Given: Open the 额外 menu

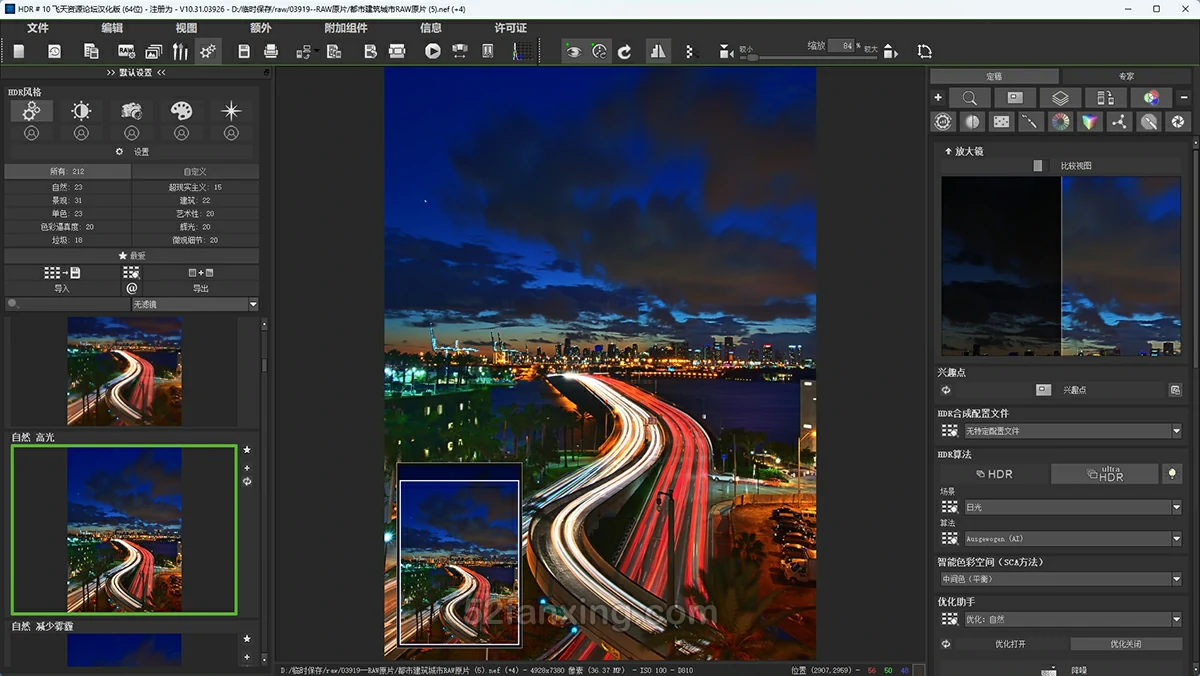Looking at the screenshot, I should tap(260, 28).
